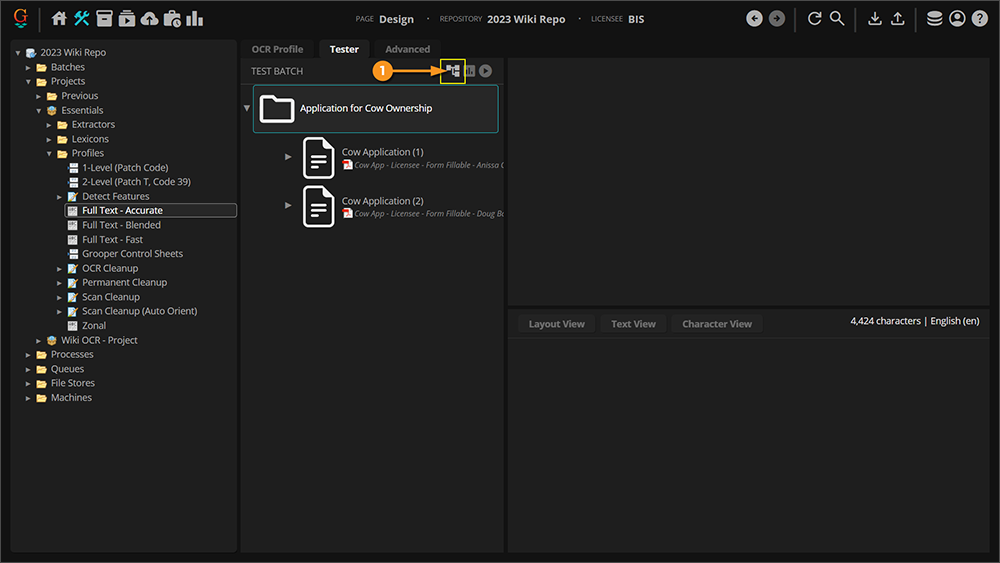Expand the Batches folder arrow
The height and width of the screenshot is (563, 1000).
[28, 67]
